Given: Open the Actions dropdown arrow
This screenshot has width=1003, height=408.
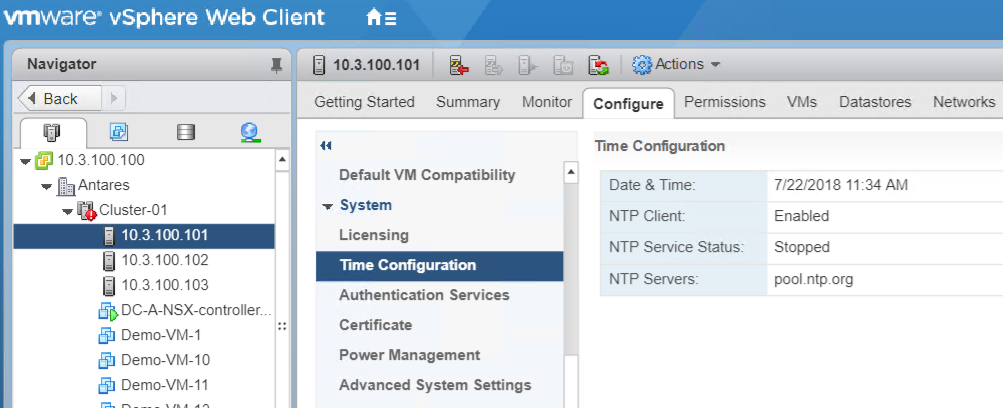Looking at the screenshot, I should click(716, 65).
